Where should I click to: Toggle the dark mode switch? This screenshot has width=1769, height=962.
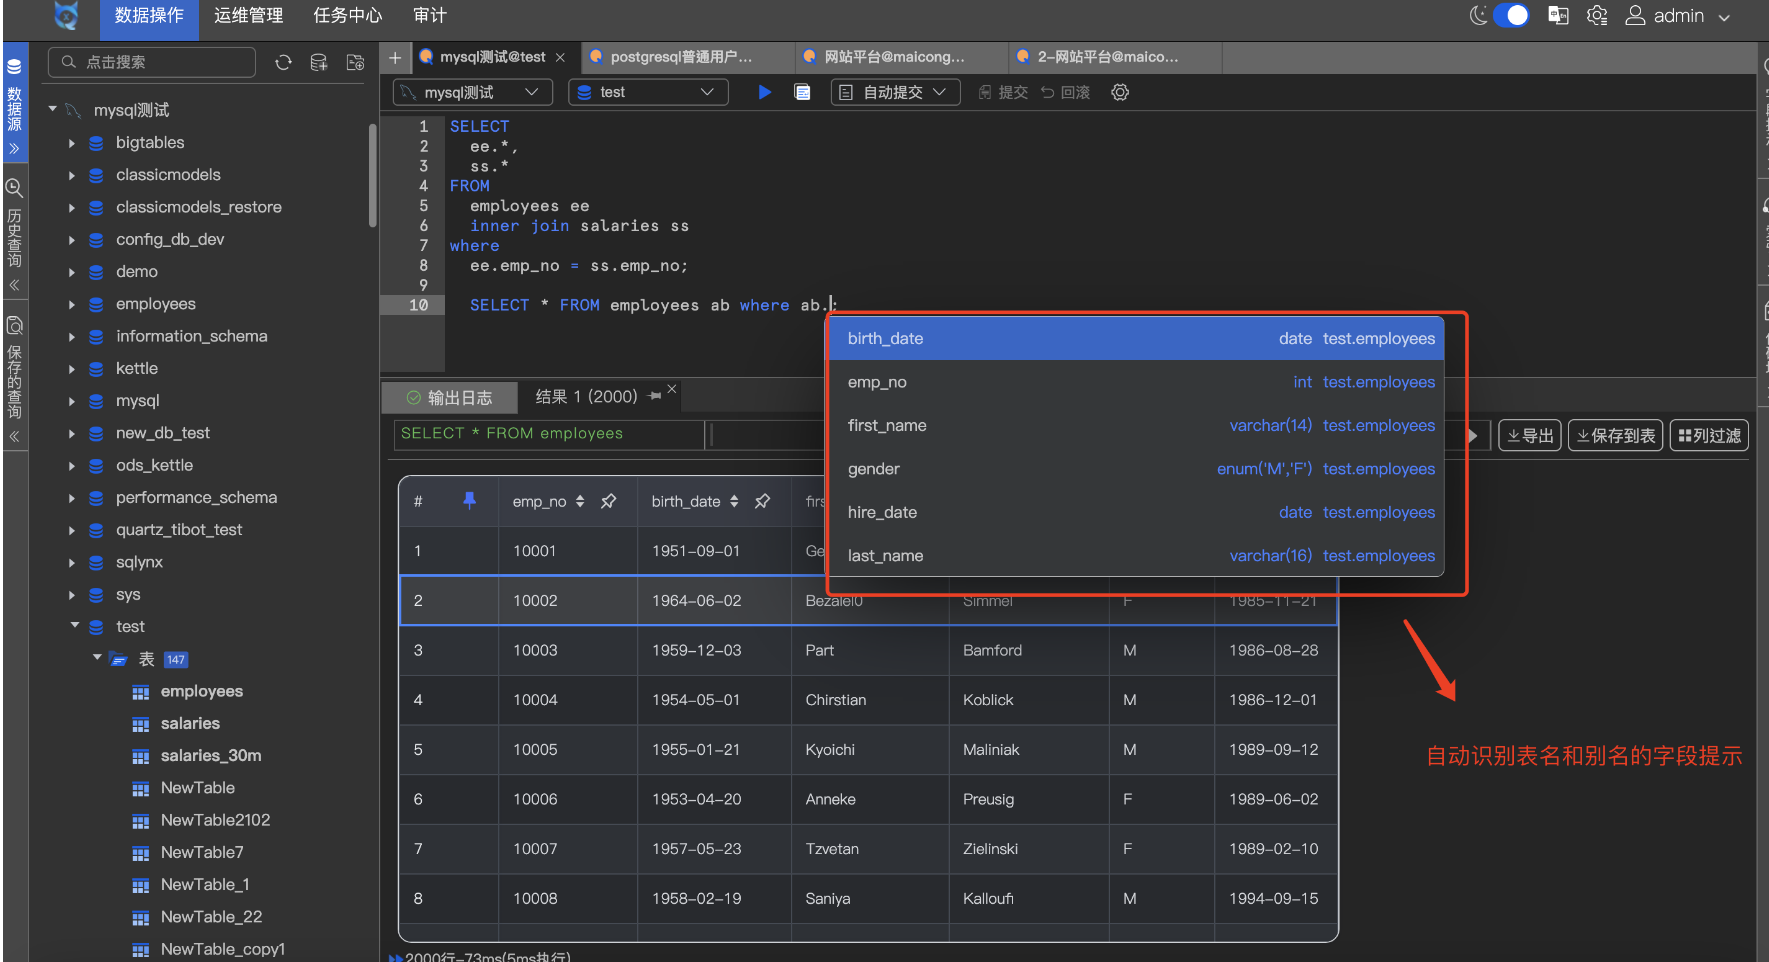coord(1510,15)
